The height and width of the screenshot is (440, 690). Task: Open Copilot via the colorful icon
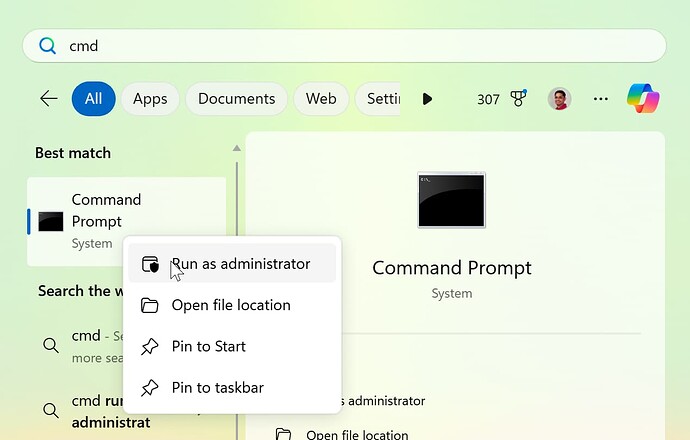(643, 98)
